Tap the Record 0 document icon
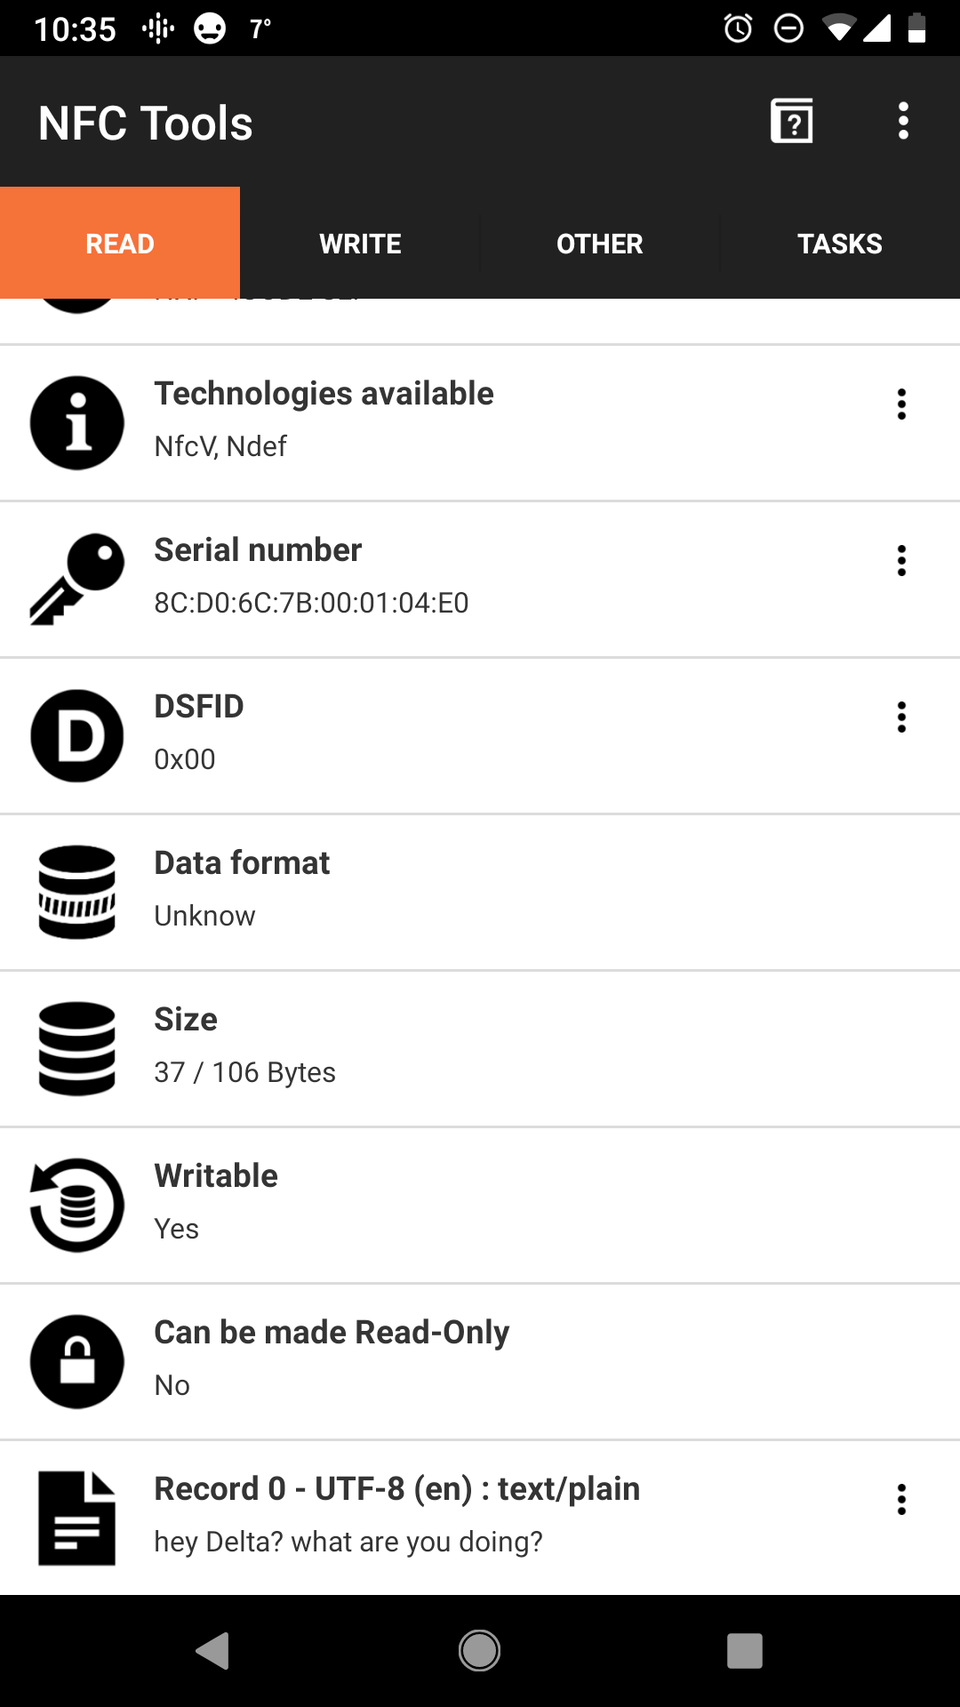The height and width of the screenshot is (1707, 960). pos(77,1518)
